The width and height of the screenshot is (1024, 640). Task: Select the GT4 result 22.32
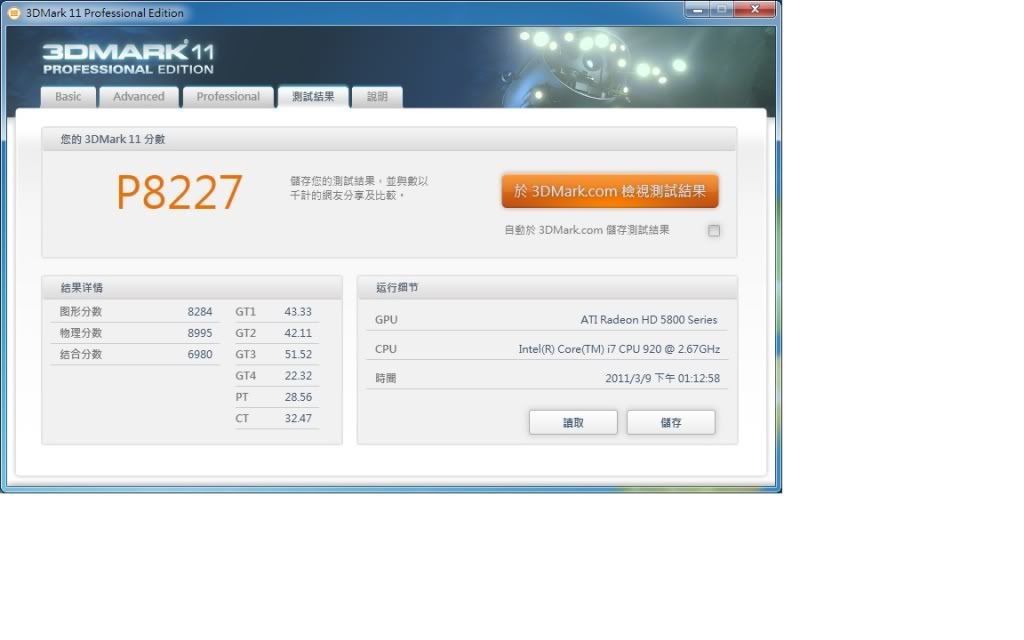point(298,376)
